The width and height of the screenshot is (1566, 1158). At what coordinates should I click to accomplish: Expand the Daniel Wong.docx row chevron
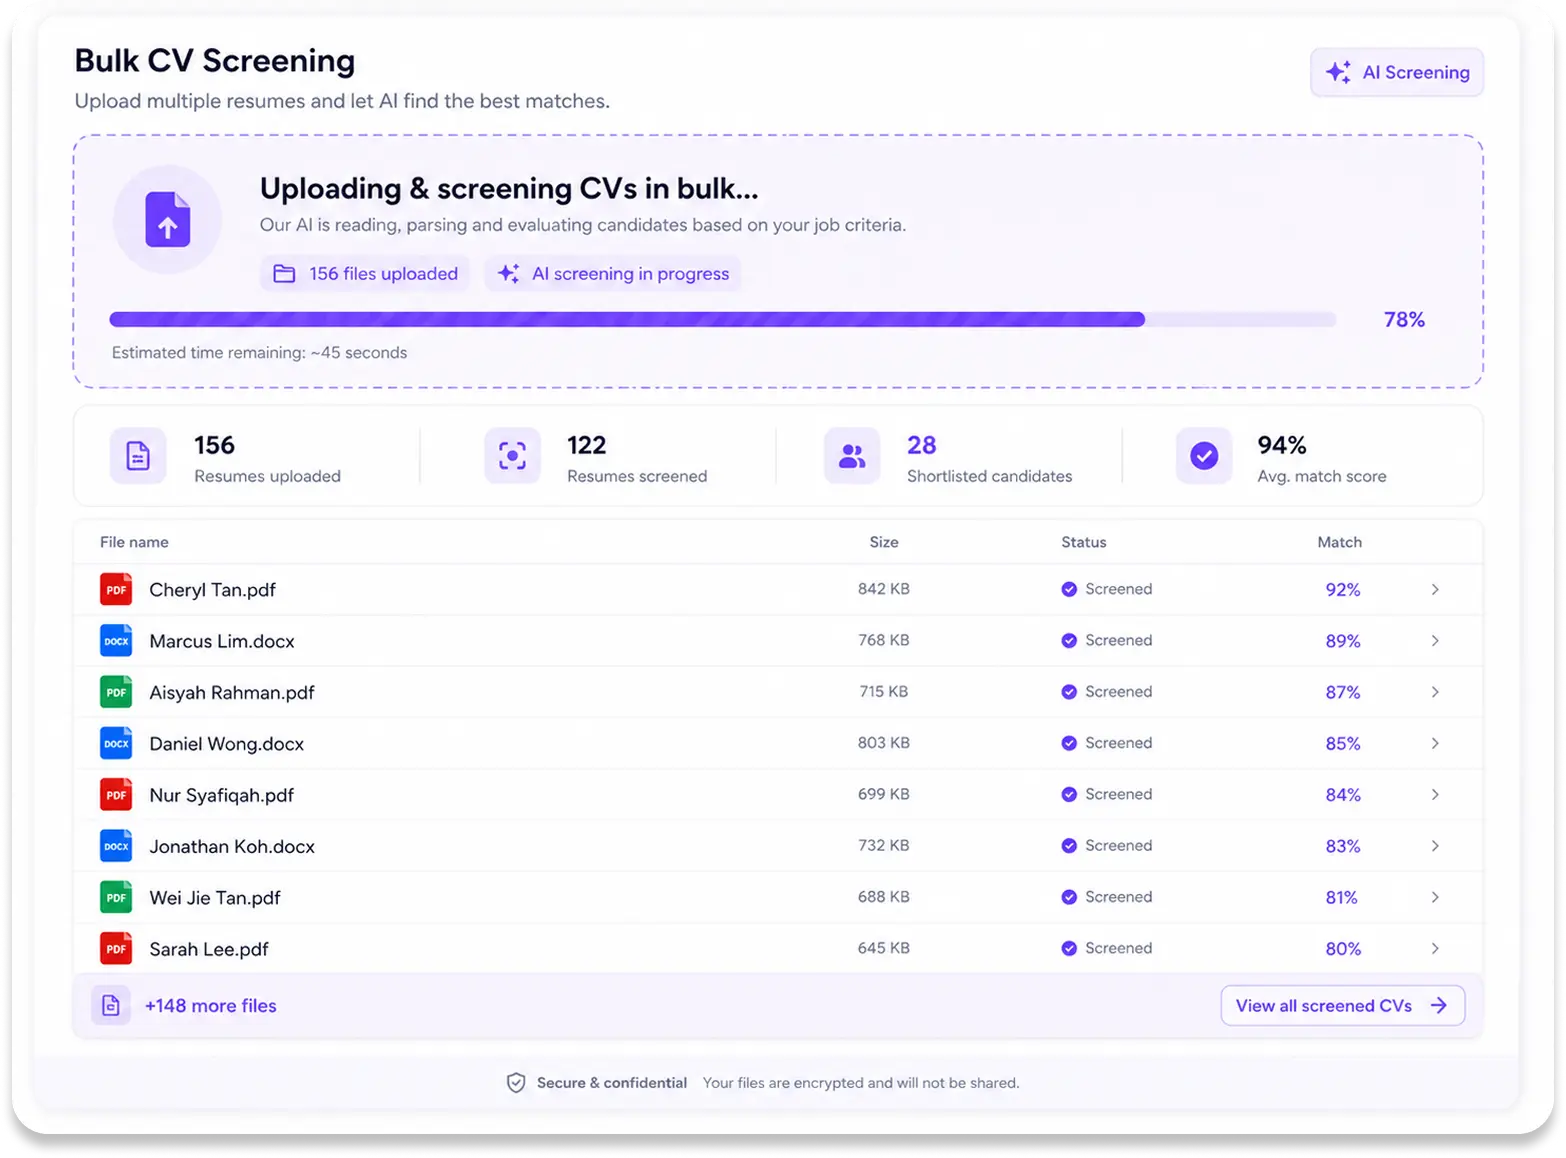point(1435,743)
